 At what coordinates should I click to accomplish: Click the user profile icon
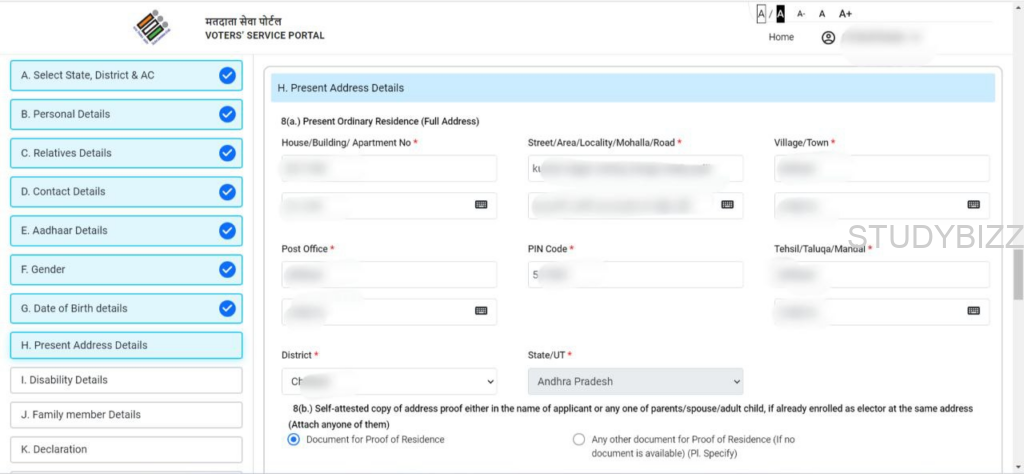[828, 38]
